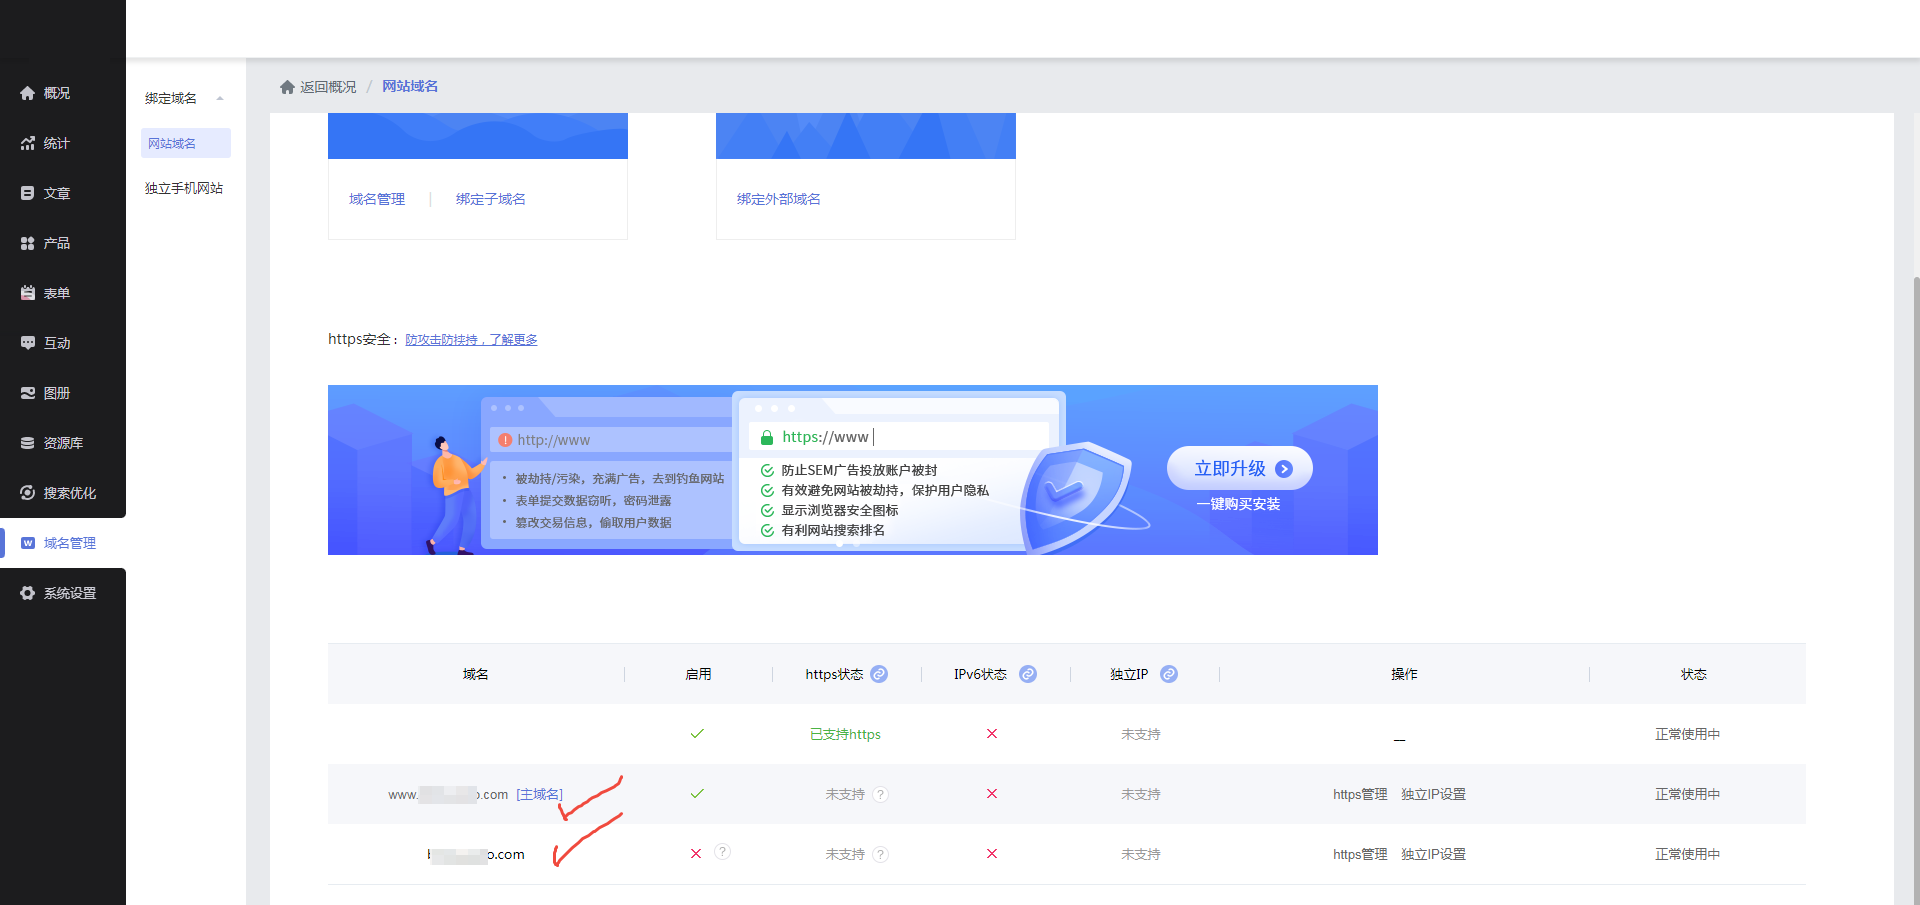
Task: Toggle enabled checkmark in the first domain row
Action: coord(697,734)
